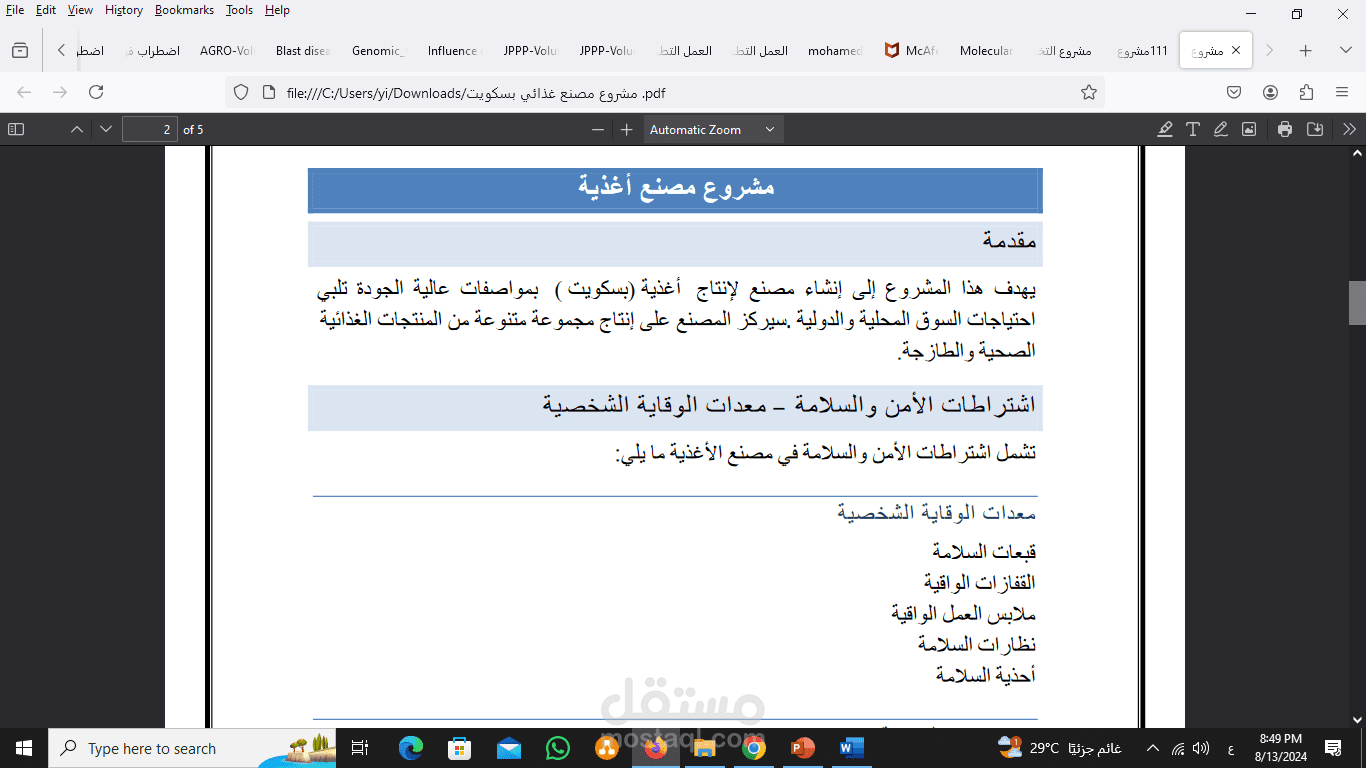Viewport: 1366px width, 768px height.
Task: Zoom in on the PDF page
Action: tap(625, 128)
